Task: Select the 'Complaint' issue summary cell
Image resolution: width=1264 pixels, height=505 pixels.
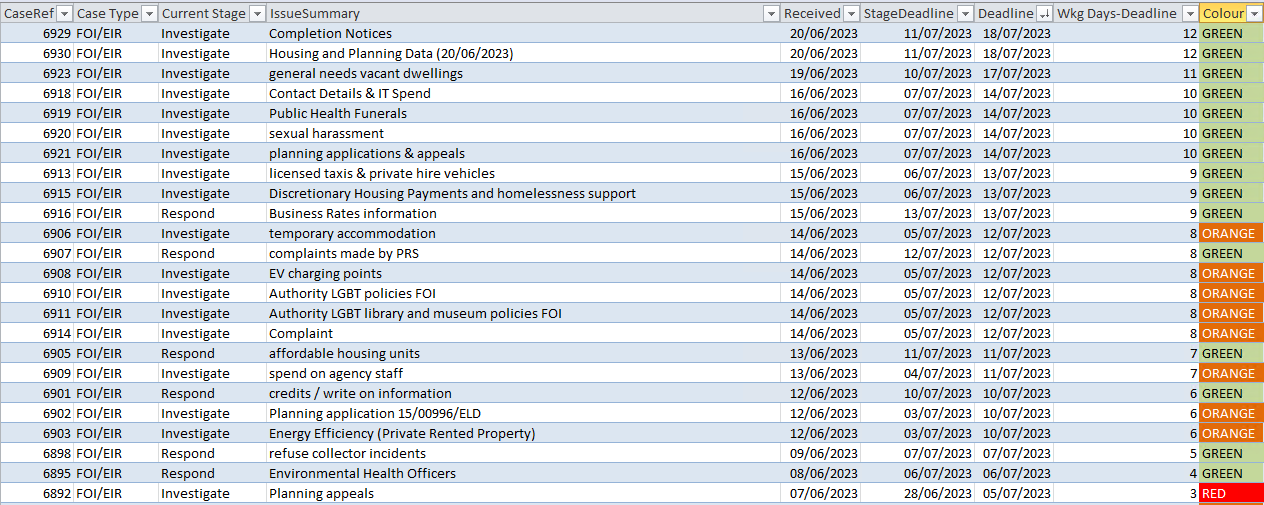Action: [523, 333]
